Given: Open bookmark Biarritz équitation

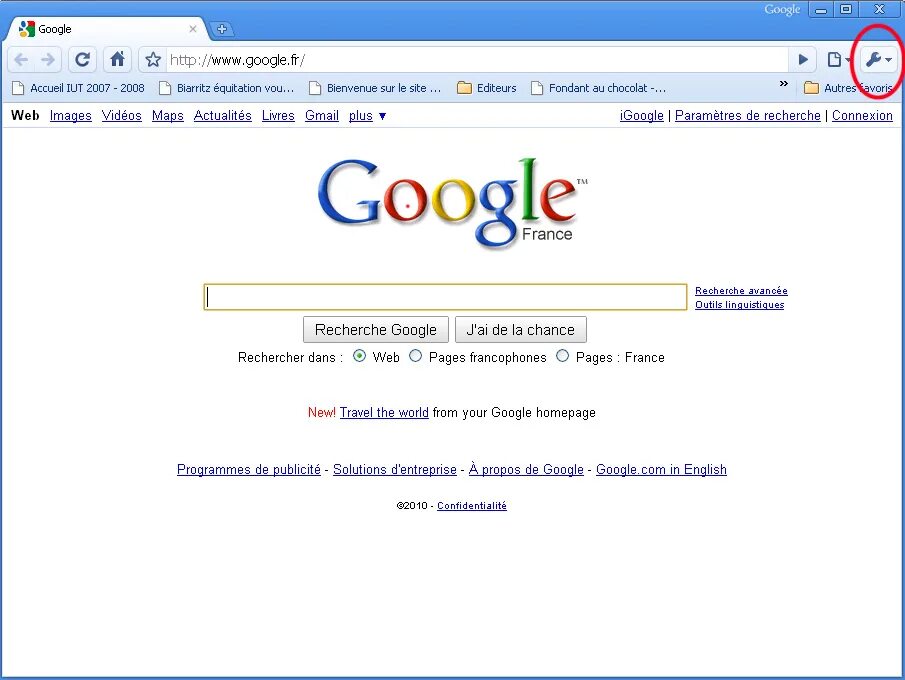Looking at the screenshot, I should coord(227,88).
